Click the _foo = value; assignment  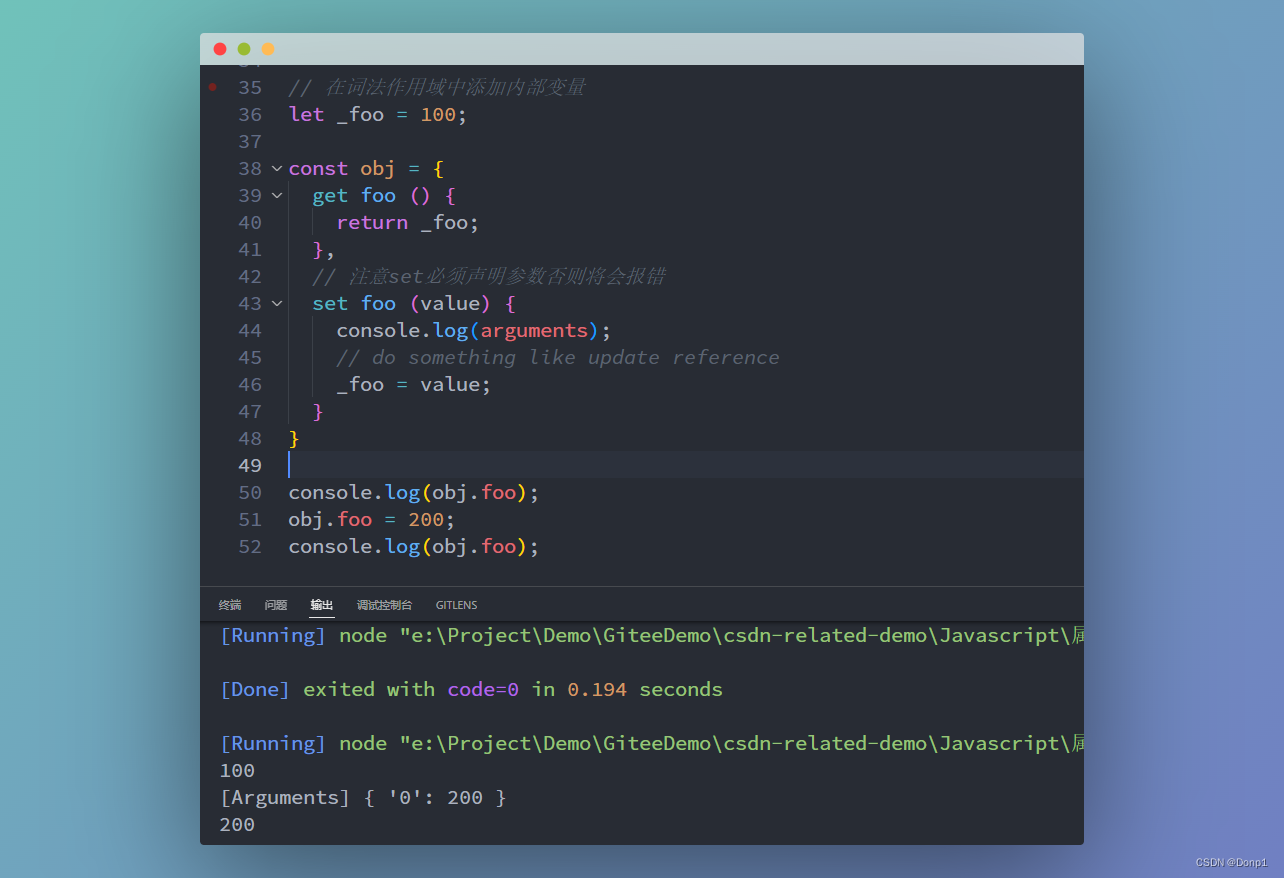pyautogui.click(x=414, y=384)
